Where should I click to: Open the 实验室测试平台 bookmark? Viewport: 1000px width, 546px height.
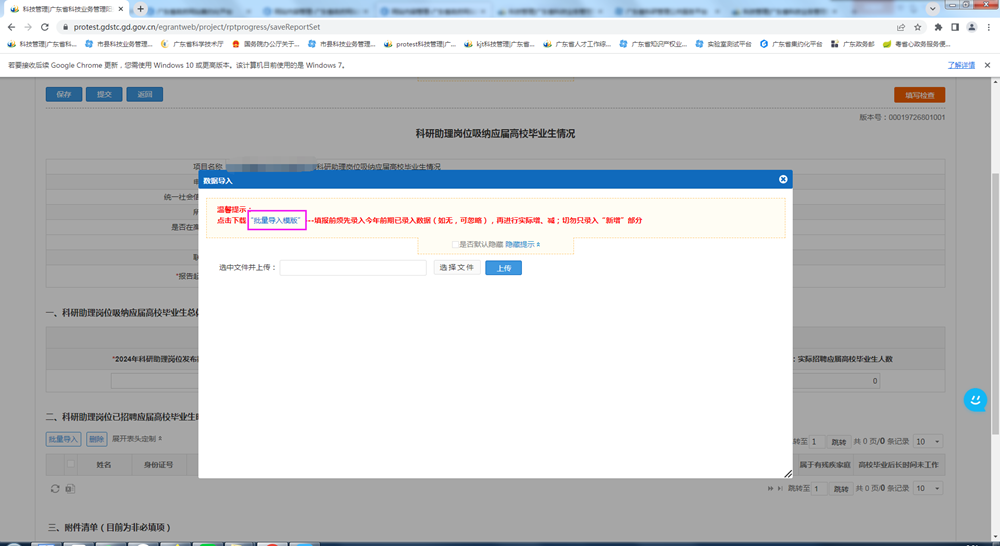click(723, 44)
